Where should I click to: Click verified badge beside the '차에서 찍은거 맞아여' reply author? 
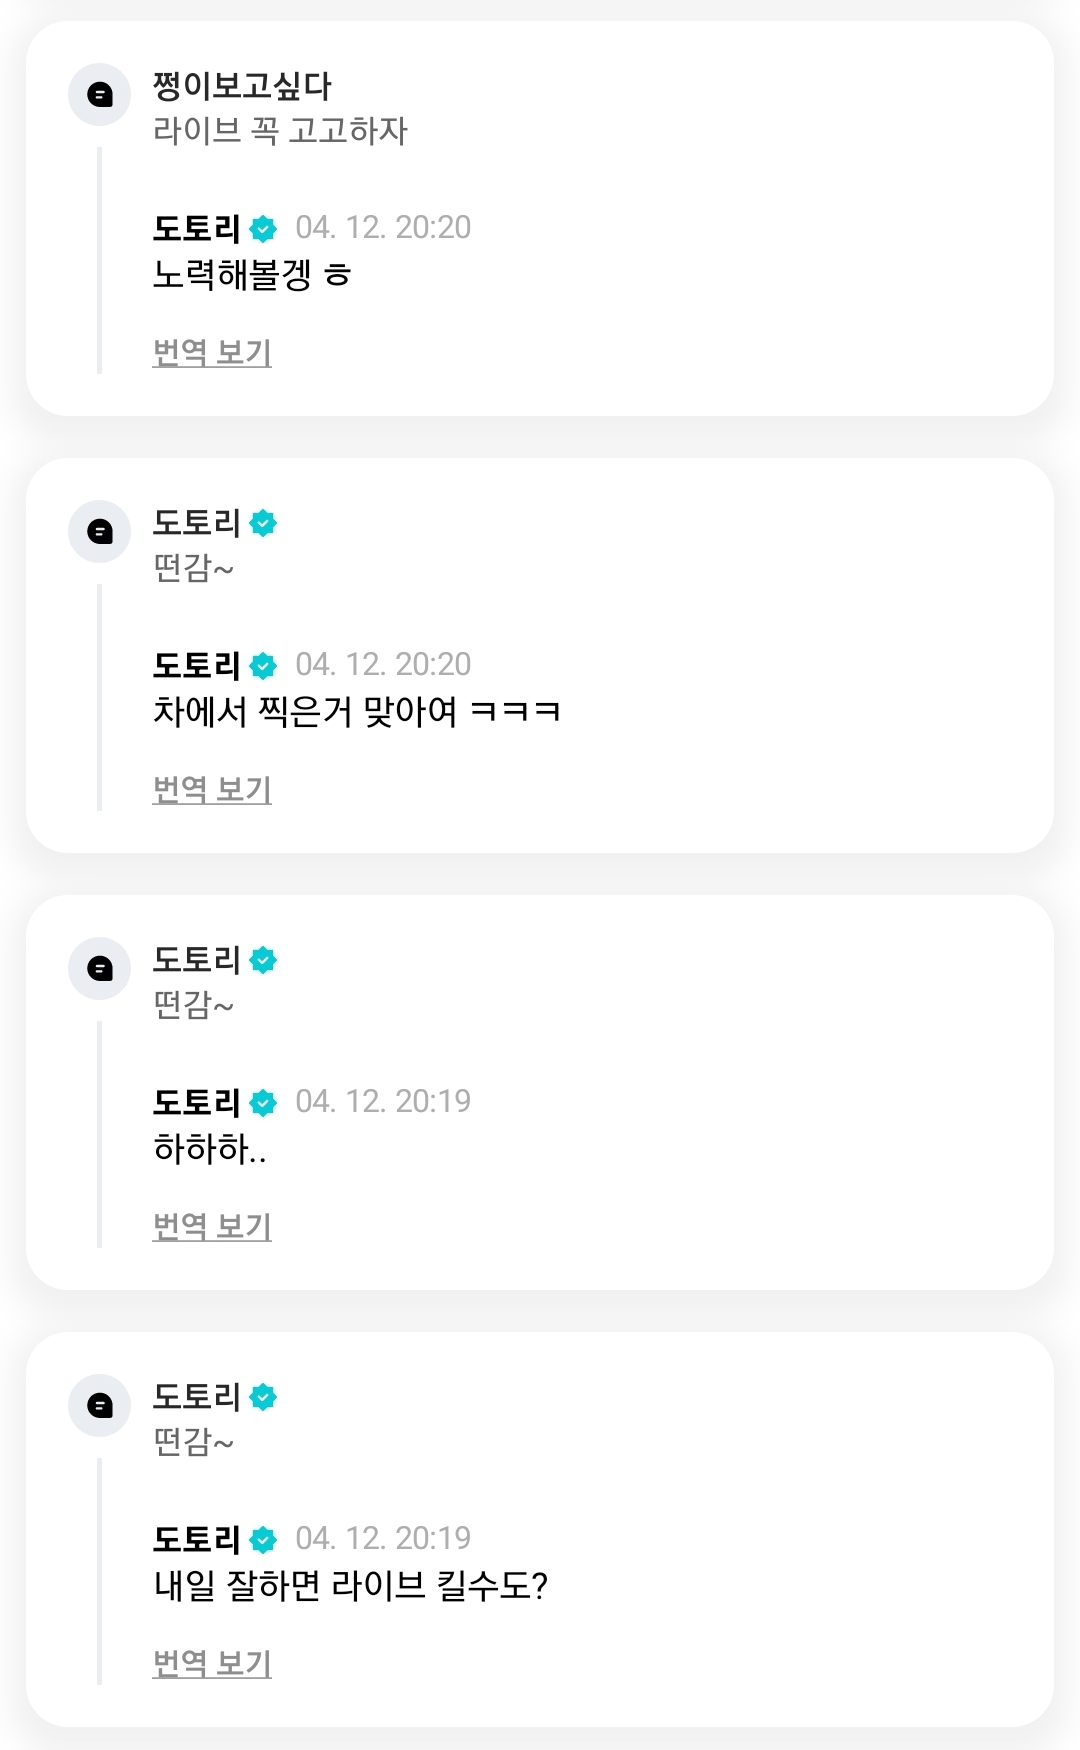pyautogui.click(x=263, y=666)
